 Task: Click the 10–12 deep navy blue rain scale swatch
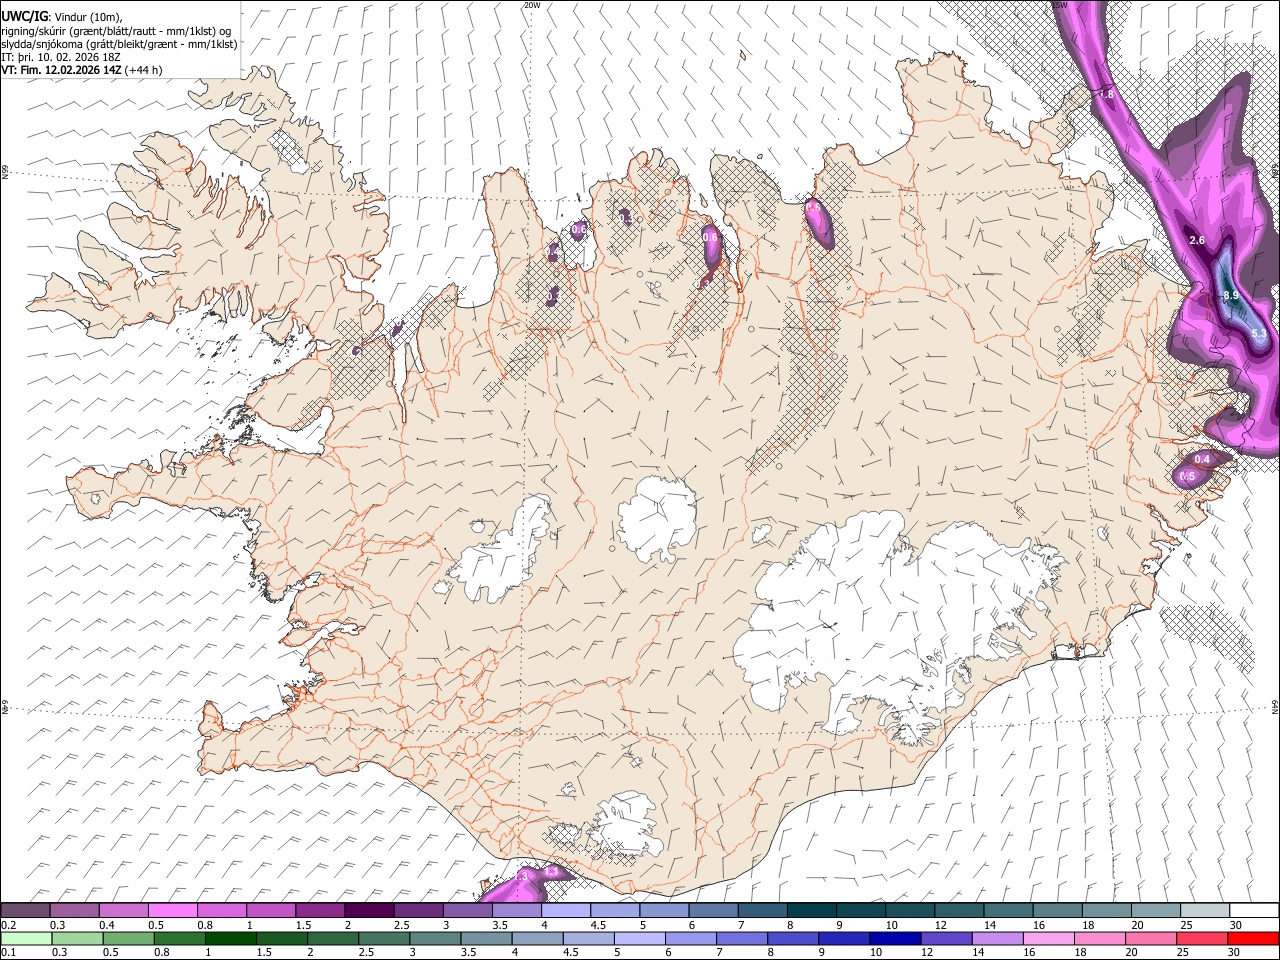click(894, 938)
